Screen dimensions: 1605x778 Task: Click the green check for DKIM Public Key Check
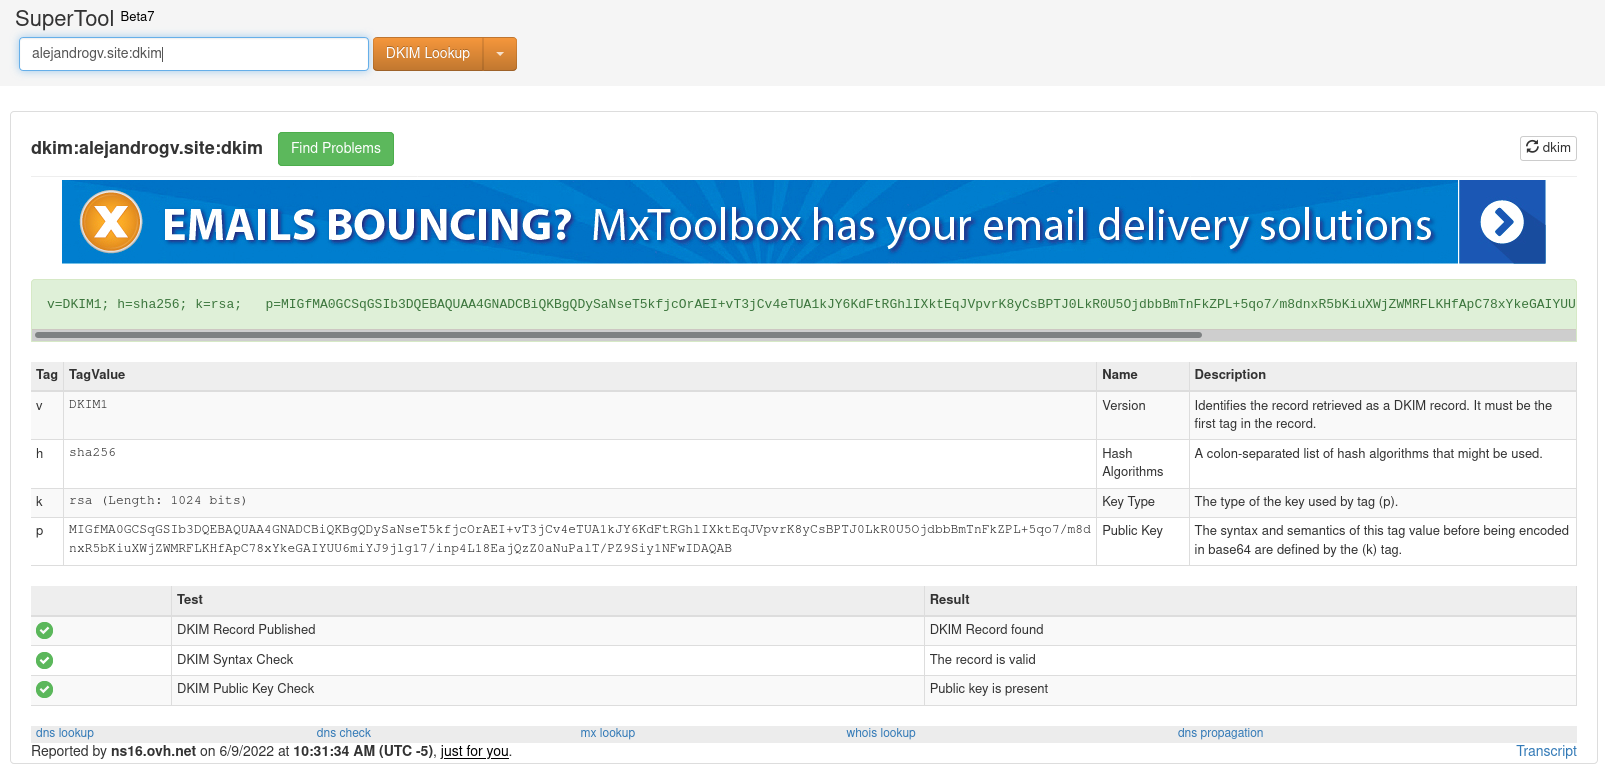click(x=44, y=689)
